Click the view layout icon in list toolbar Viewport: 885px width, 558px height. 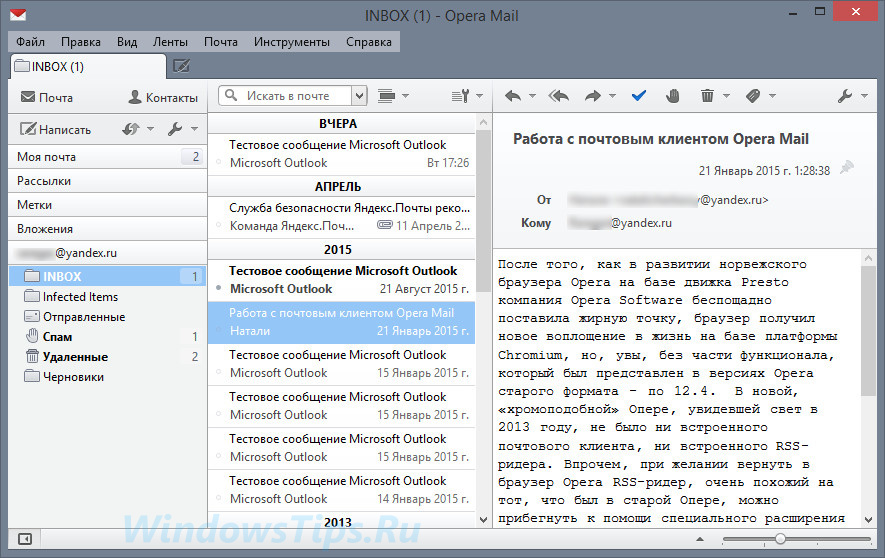pyautogui.click(x=387, y=96)
